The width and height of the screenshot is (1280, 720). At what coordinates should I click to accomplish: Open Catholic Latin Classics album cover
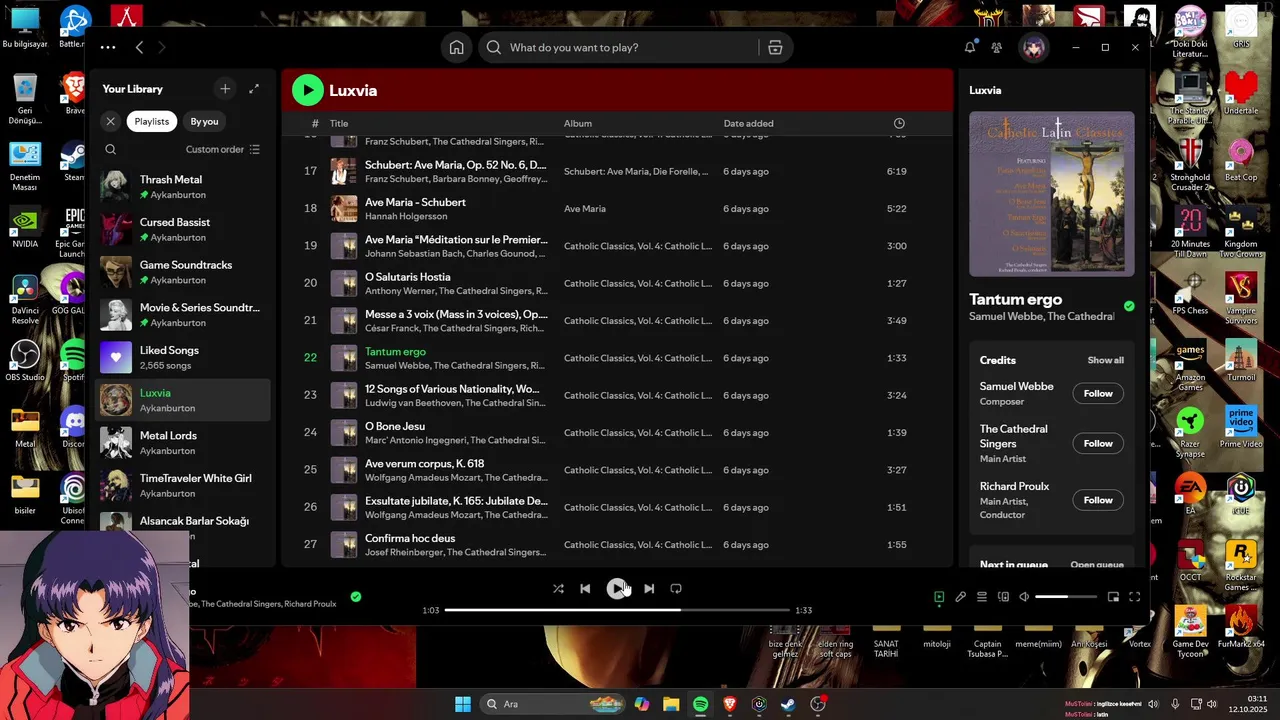coord(1051,193)
